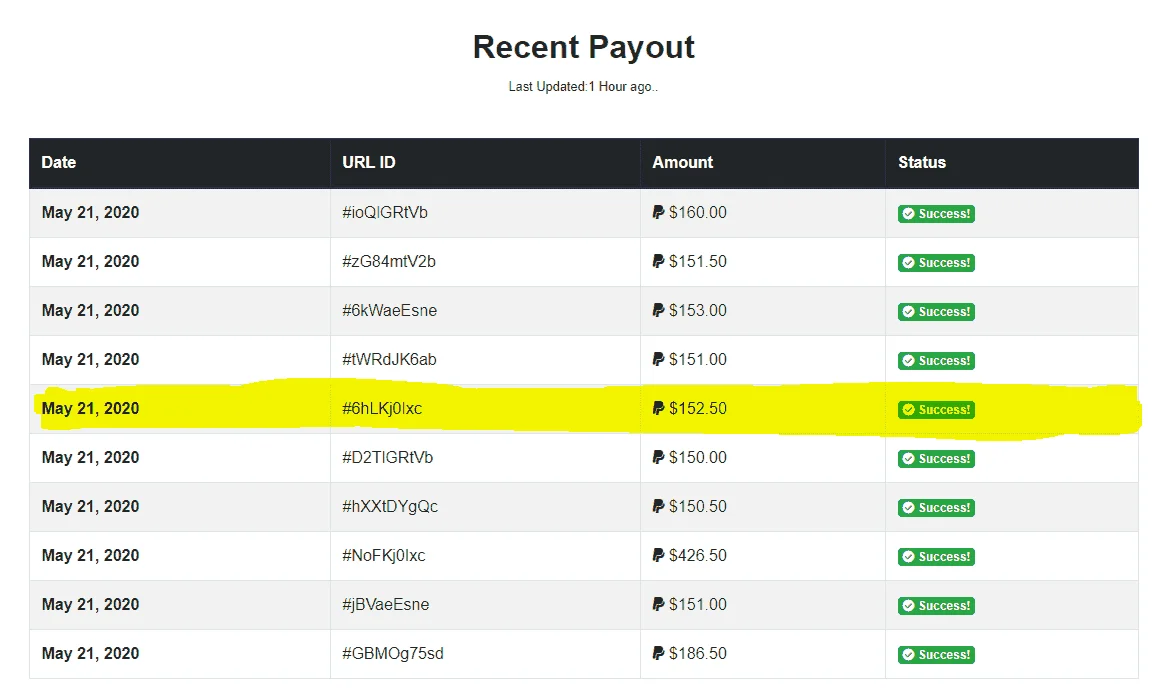Select URL ID #jBVaeEsne
Image resolution: width=1165 pixels, height=694 pixels.
386,605
